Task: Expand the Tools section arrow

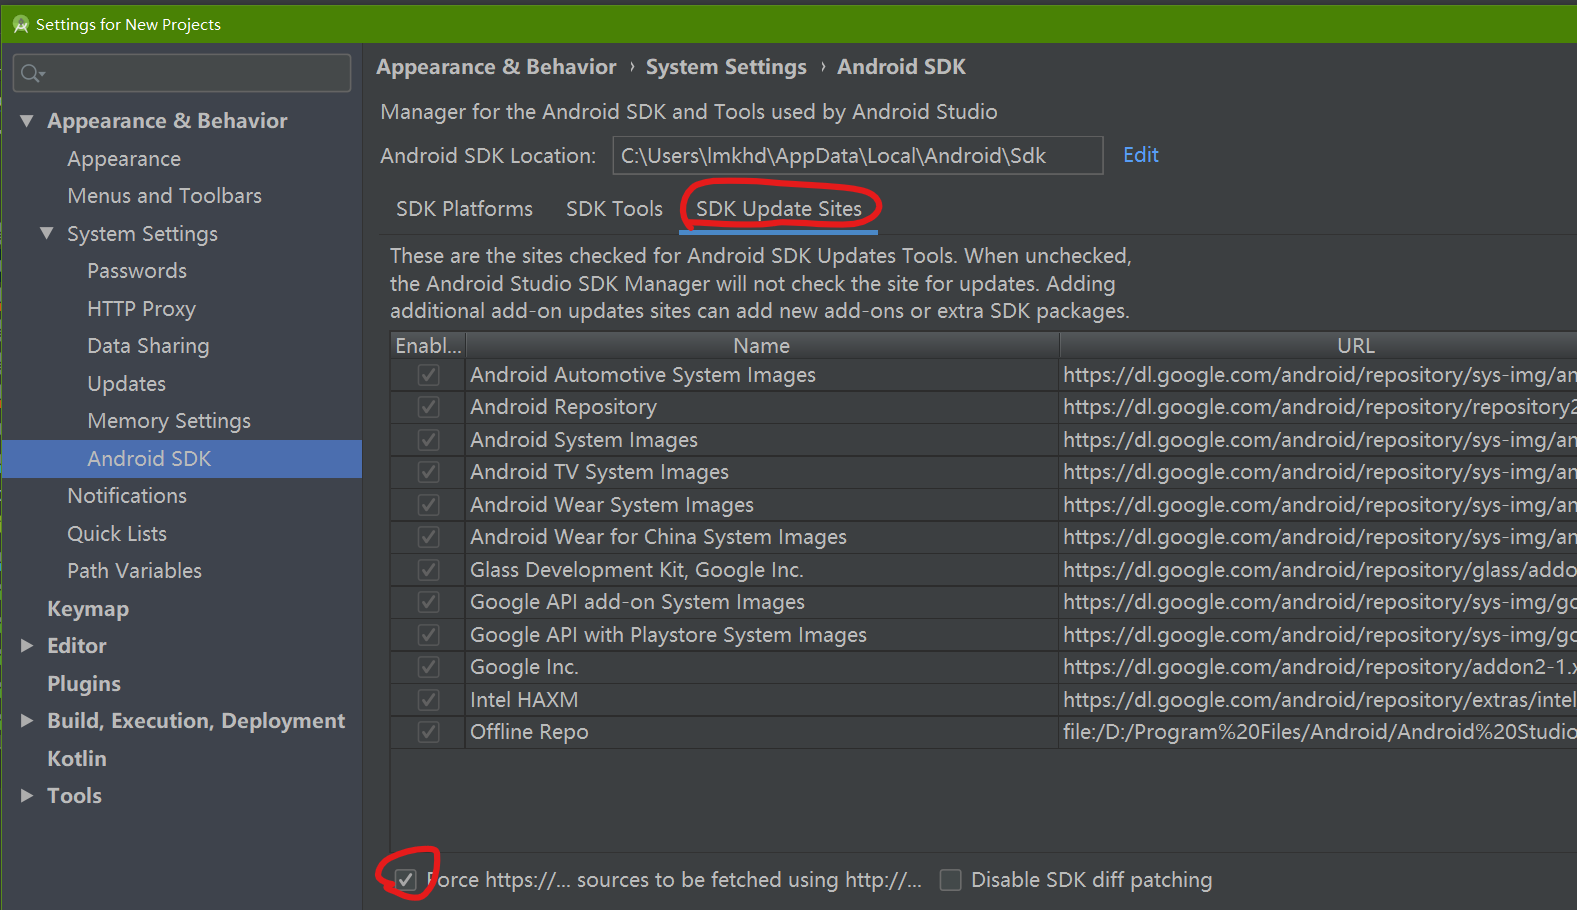Action: click(27, 796)
